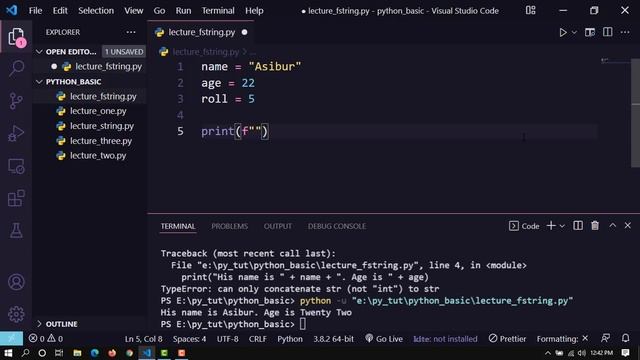640x360 pixels.
Task: Open the View menu
Action: (x=133, y=11)
